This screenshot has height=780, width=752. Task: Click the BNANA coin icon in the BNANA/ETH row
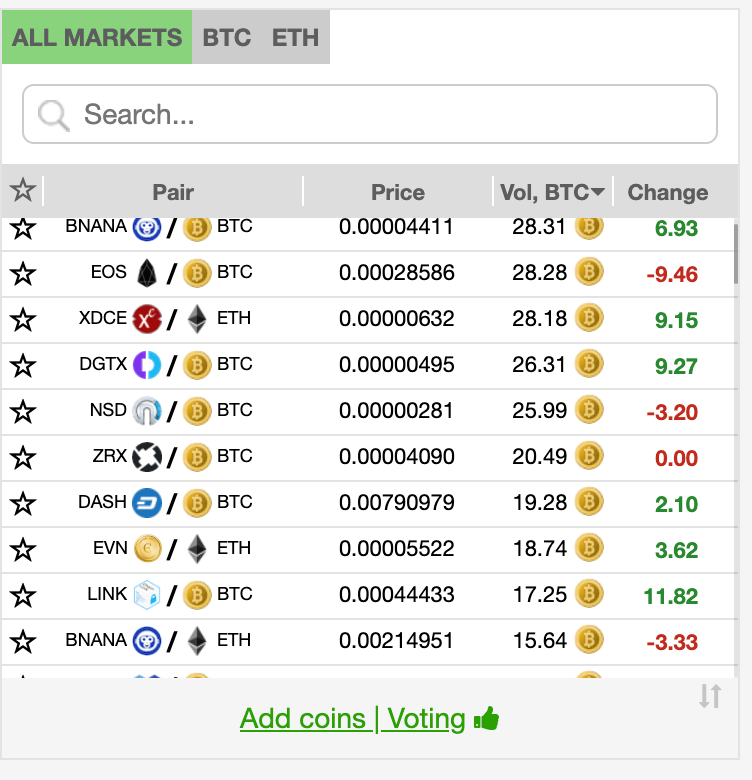147,641
